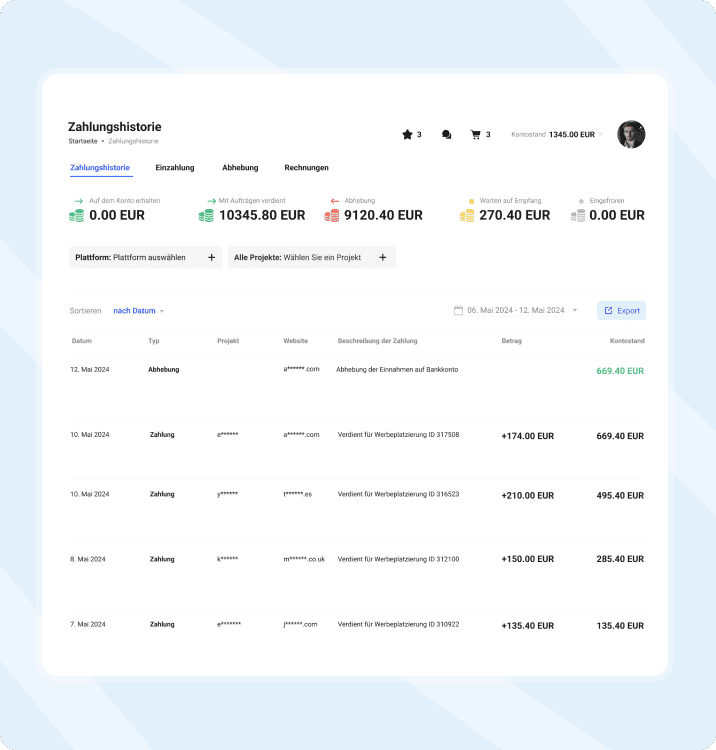716x750 pixels.
Task: Open the shopping cart icon
Action: [475, 134]
